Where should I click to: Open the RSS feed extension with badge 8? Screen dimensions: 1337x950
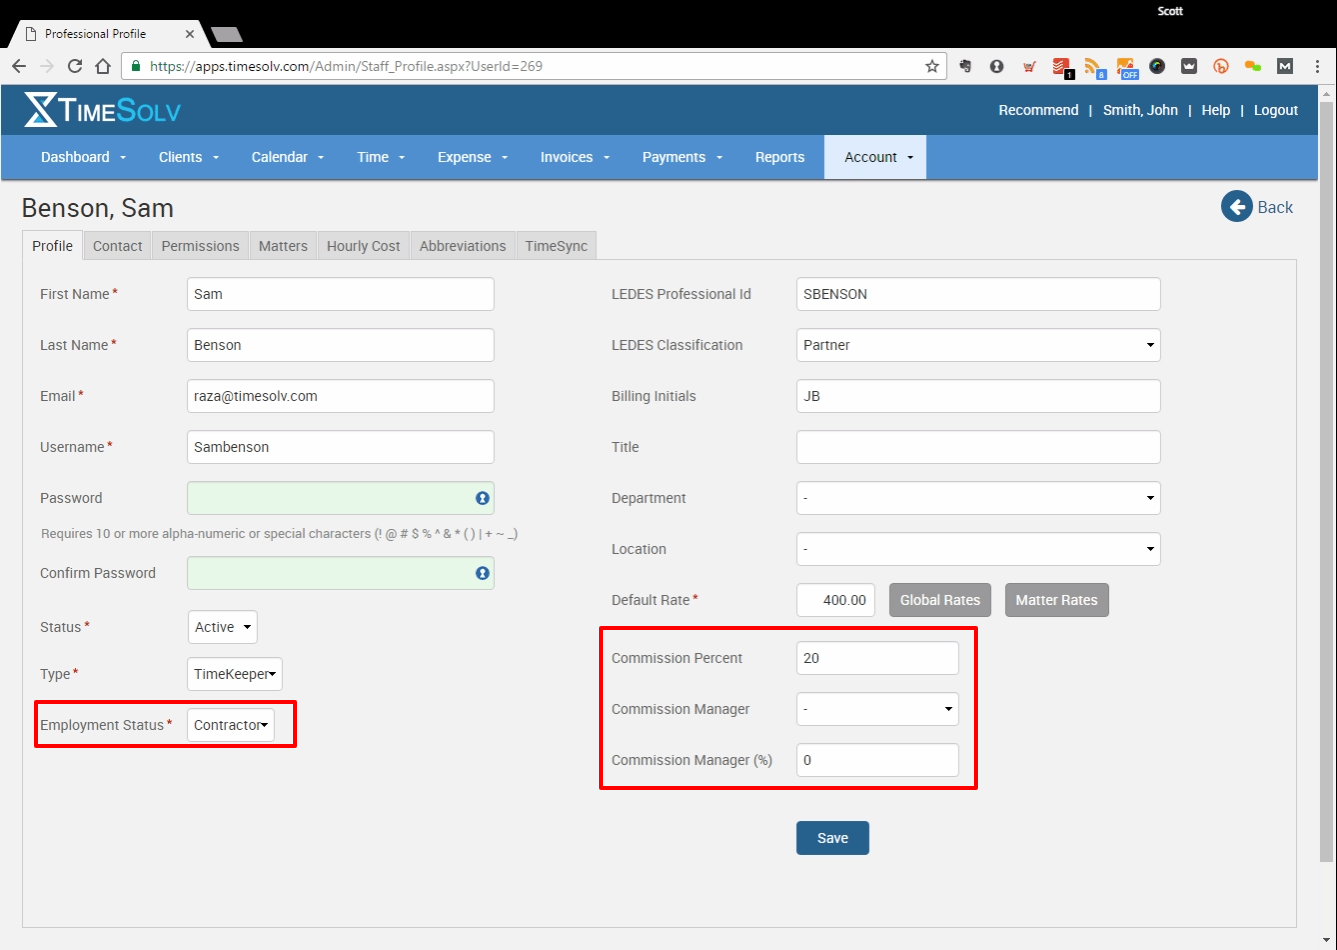click(1094, 68)
